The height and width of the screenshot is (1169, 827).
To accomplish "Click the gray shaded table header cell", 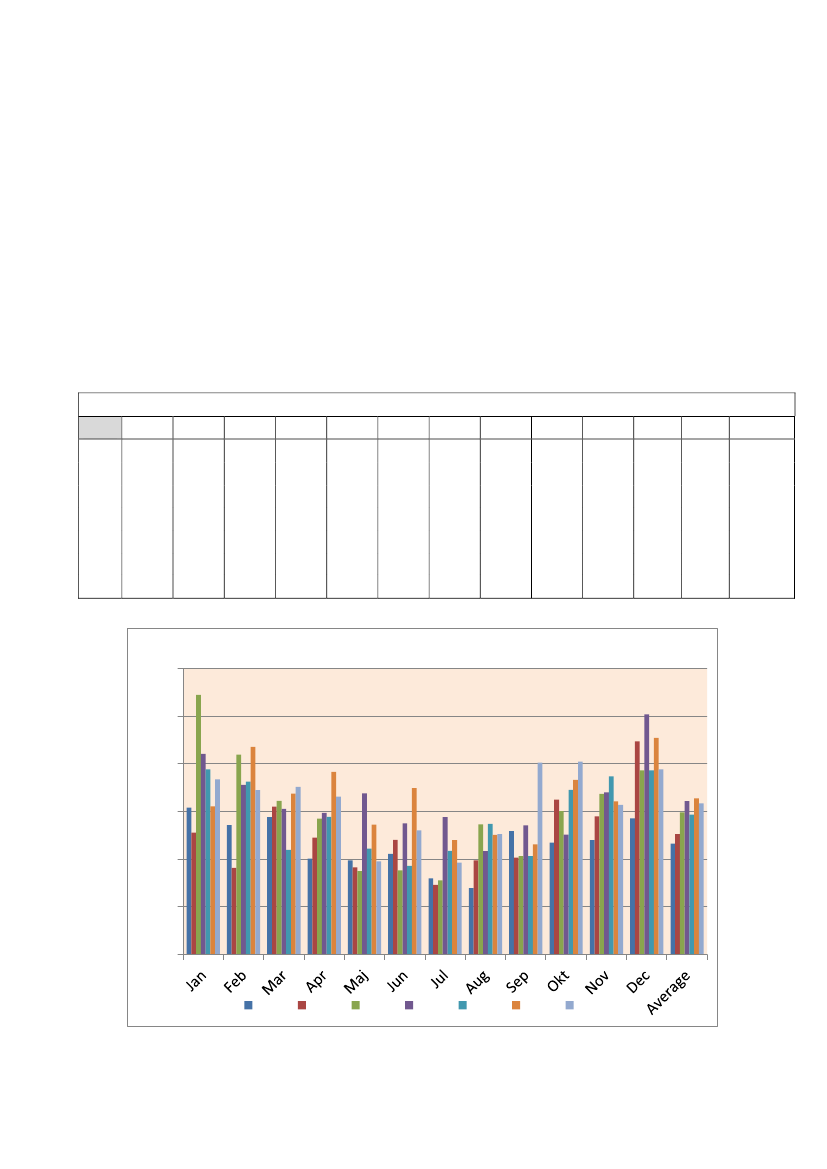I will [x=100, y=428].
